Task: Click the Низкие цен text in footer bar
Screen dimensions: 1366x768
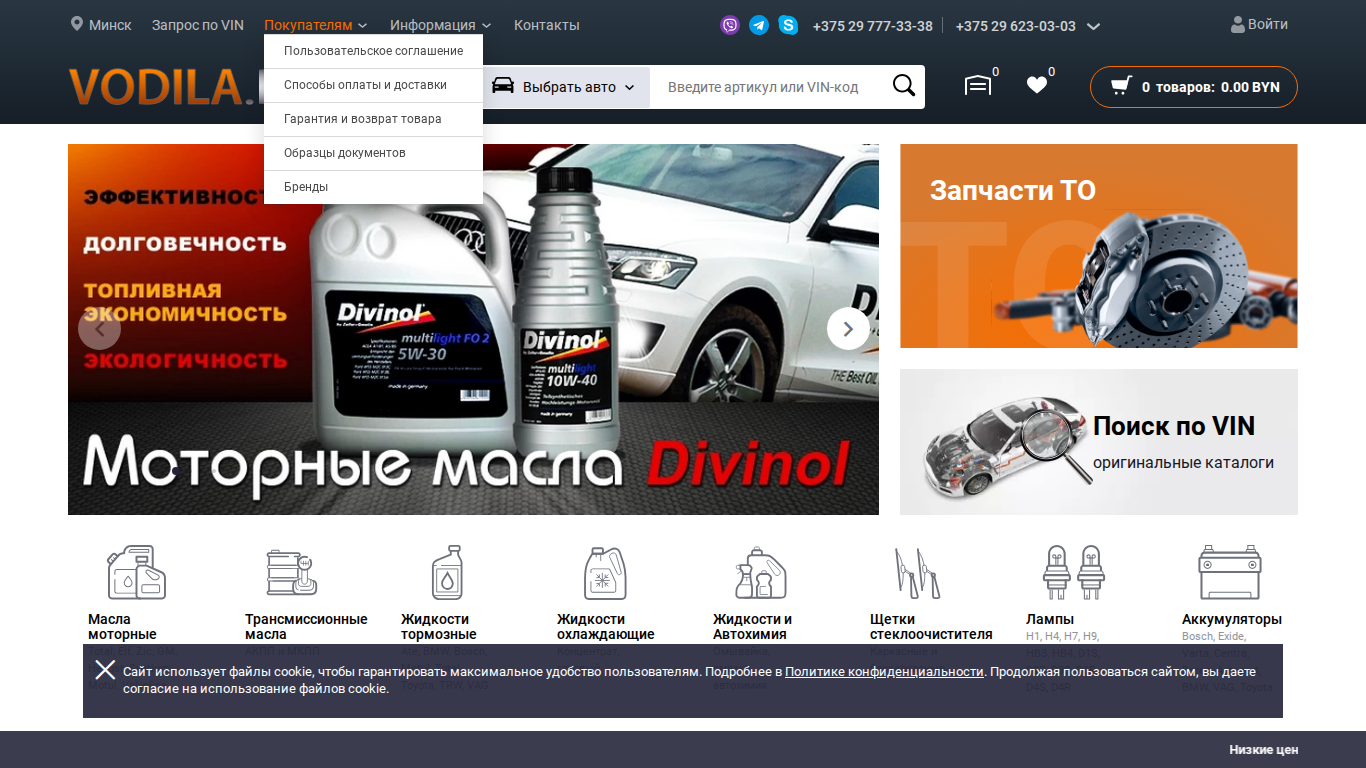Action: pos(1264,750)
